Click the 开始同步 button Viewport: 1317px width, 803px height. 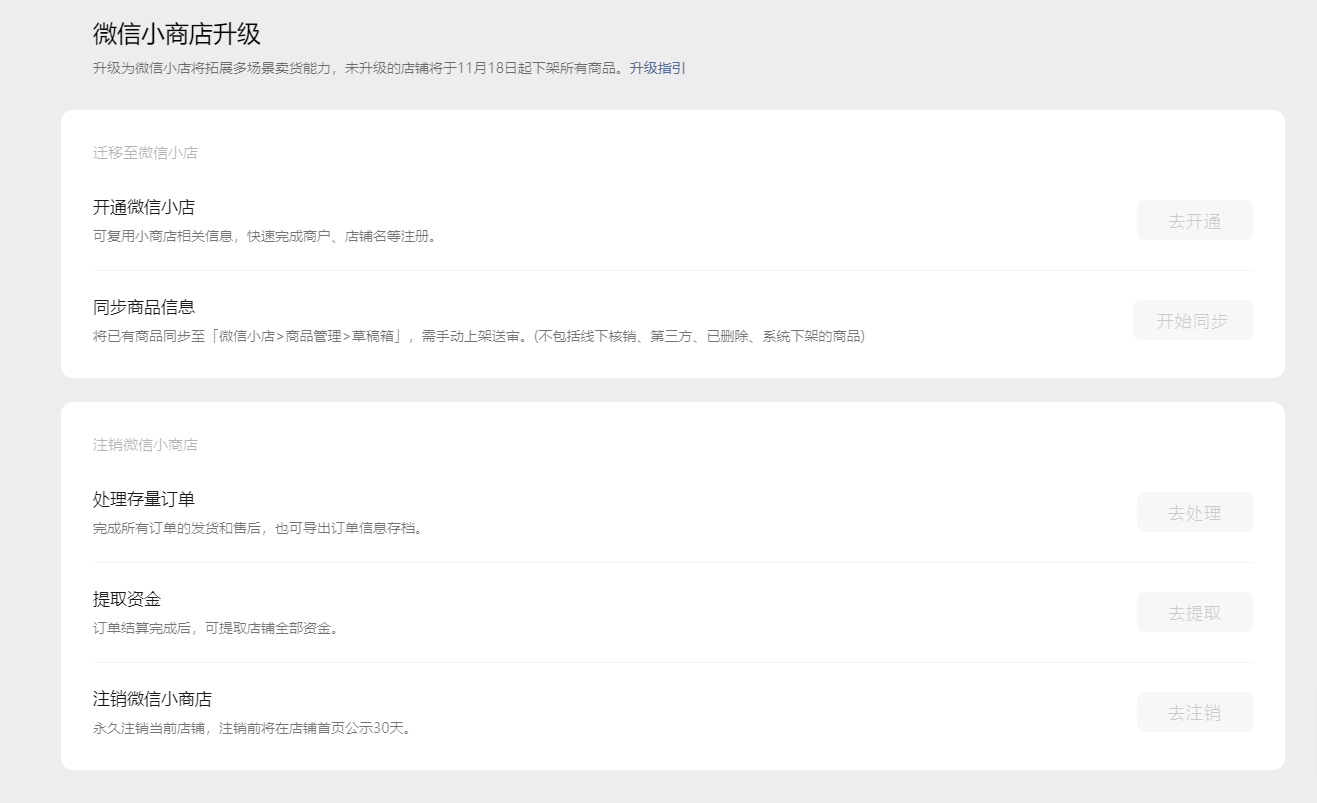pos(1192,320)
